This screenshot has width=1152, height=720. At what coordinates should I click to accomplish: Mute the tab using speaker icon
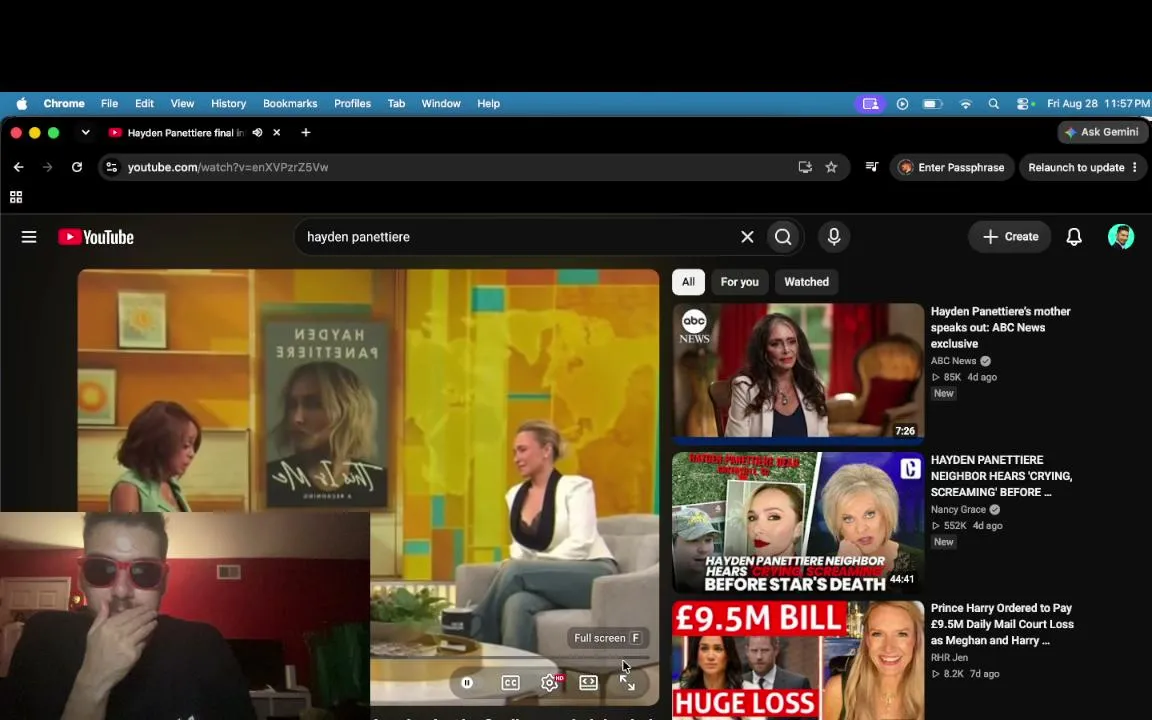pyautogui.click(x=257, y=133)
